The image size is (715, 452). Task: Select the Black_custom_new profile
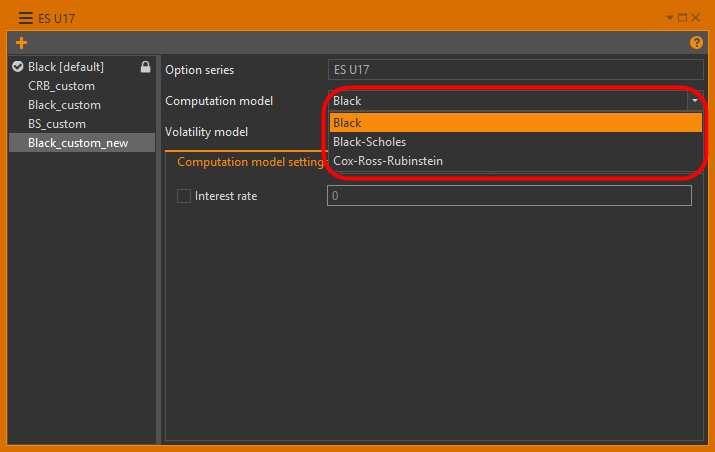pos(78,143)
